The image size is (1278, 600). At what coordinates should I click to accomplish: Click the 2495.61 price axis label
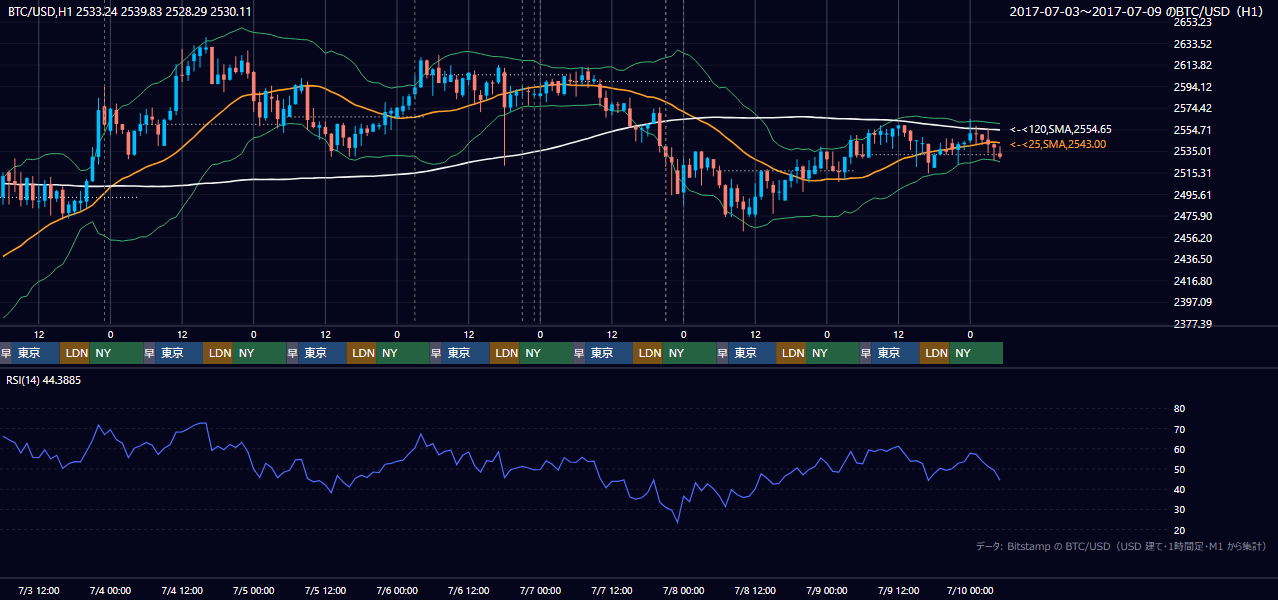tap(1192, 195)
